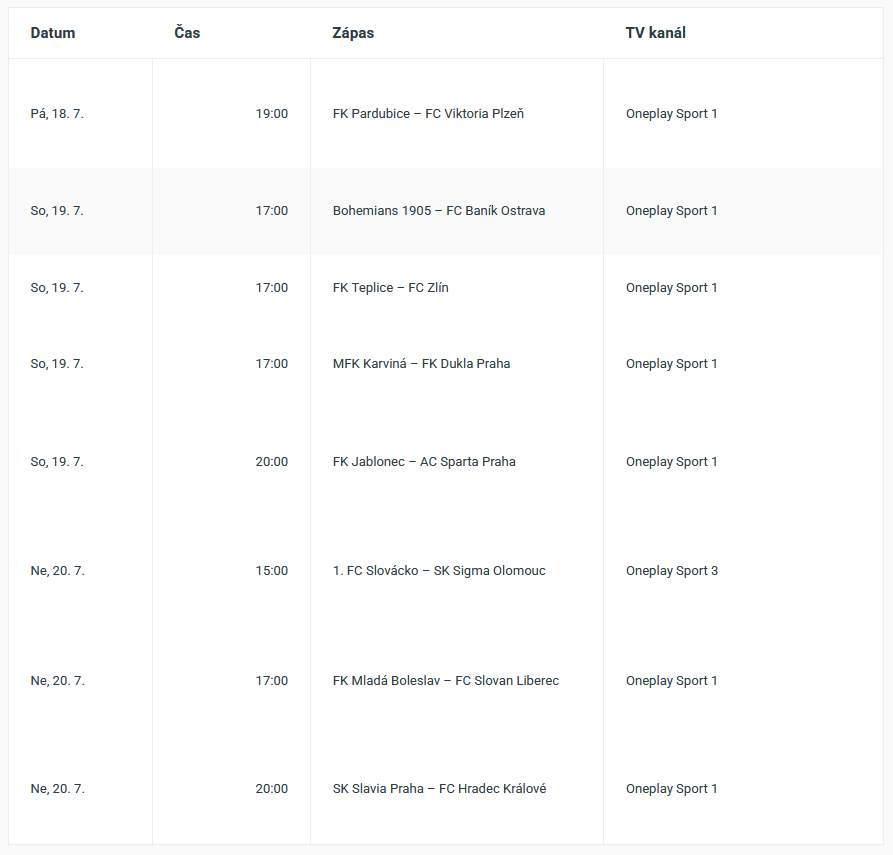893x855 pixels.
Task: Click FK Pardubice – FC Viktoria Plzeň match
Action: click(428, 114)
